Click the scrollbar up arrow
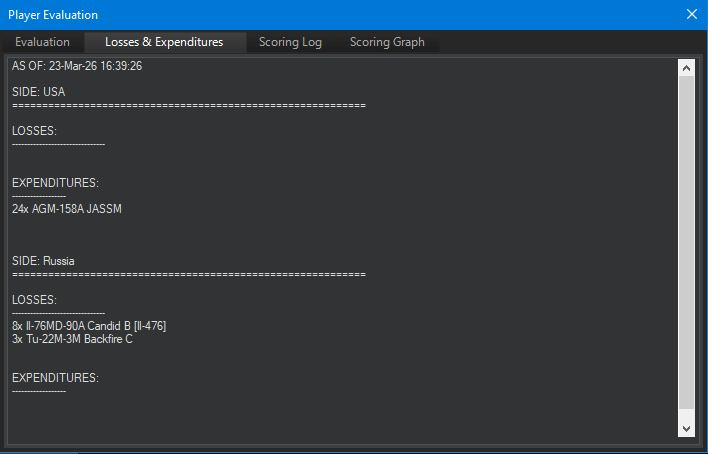 click(686, 68)
